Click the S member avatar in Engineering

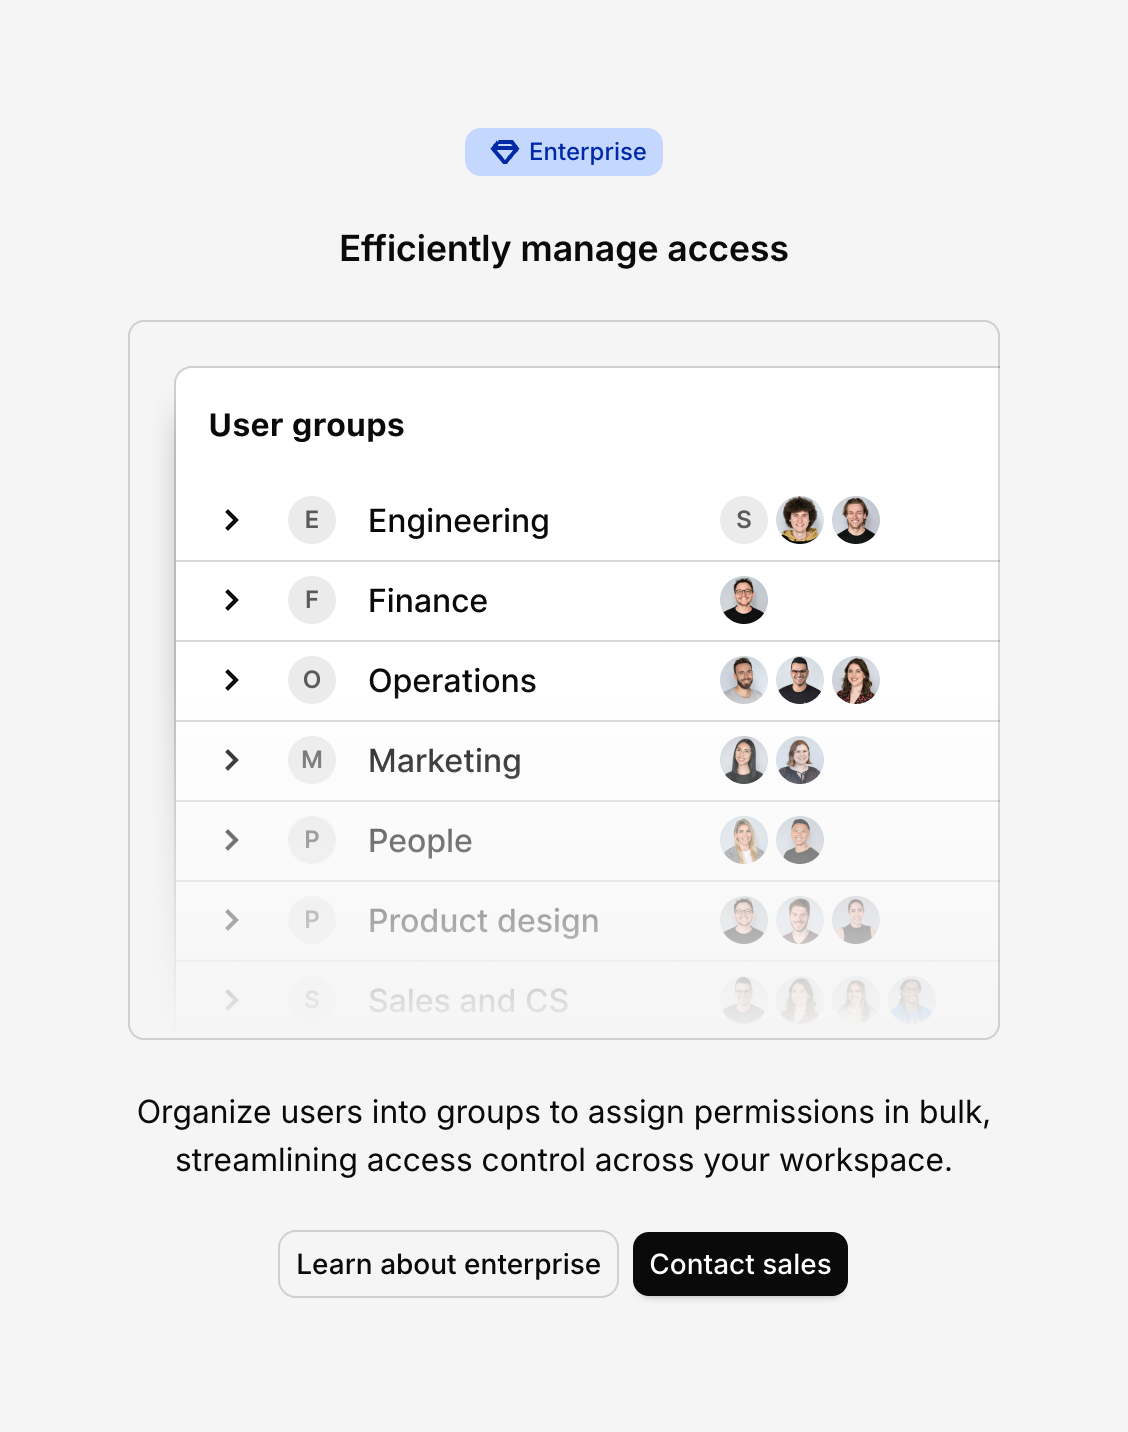744,520
